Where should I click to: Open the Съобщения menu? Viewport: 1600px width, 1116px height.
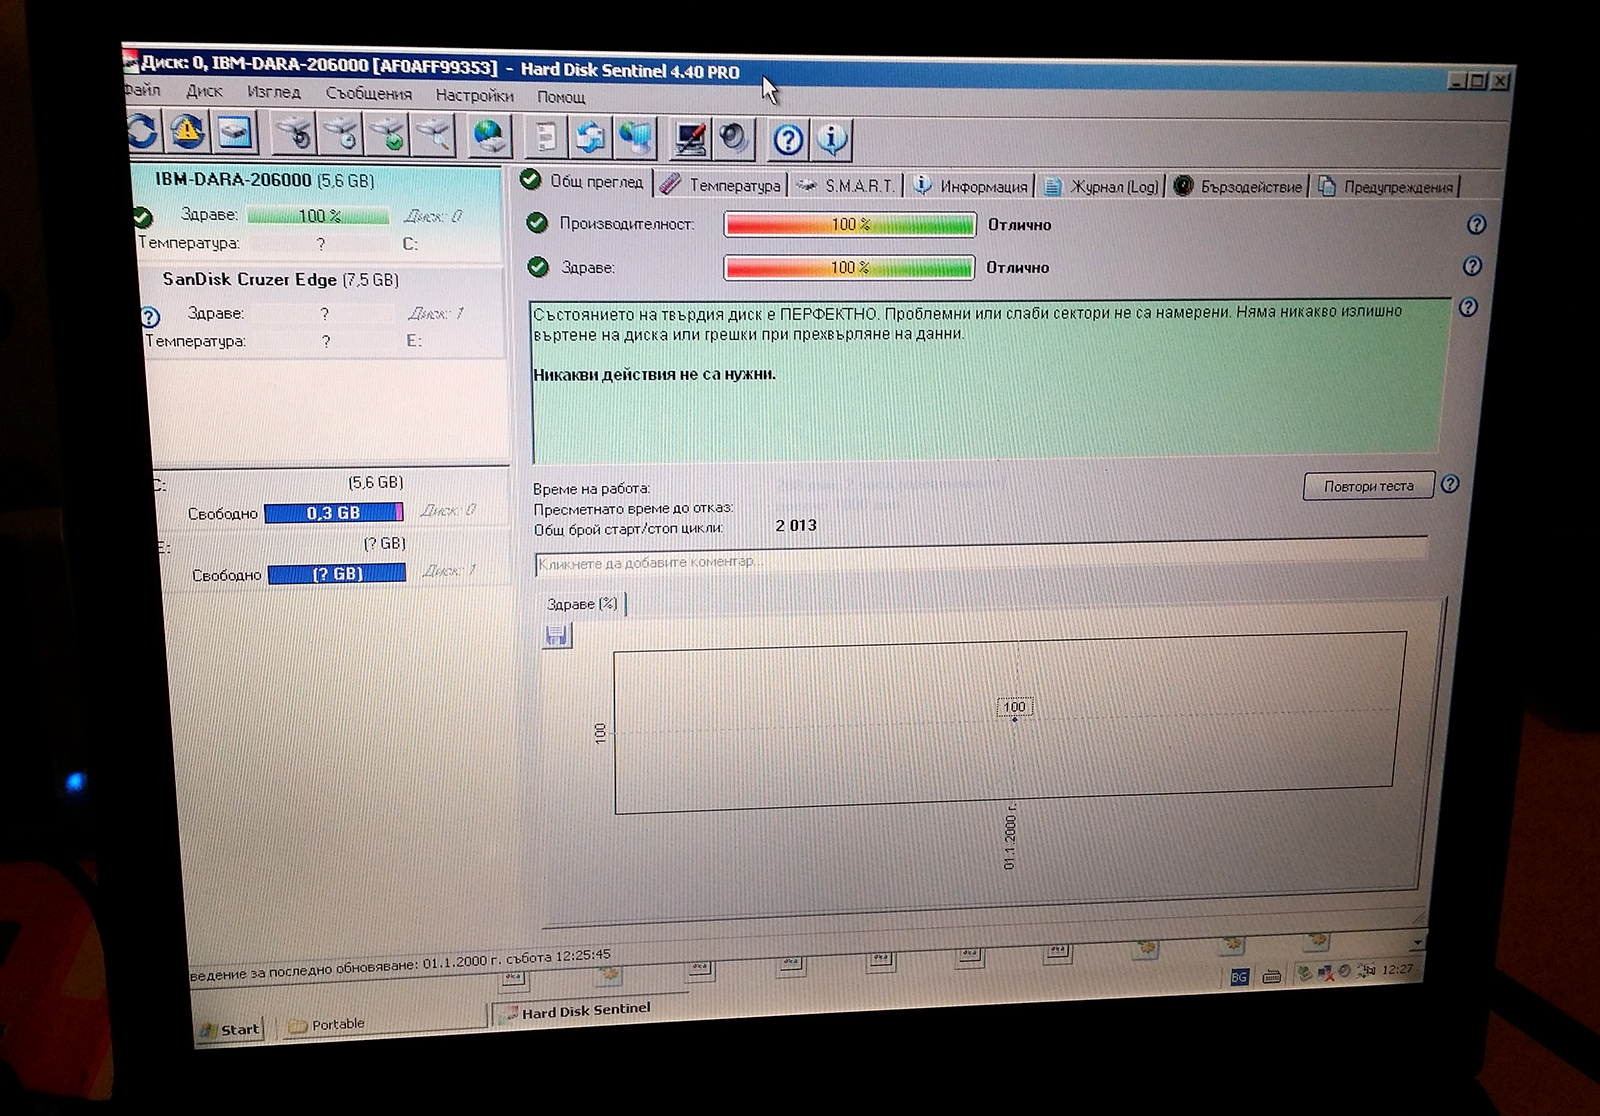[x=368, y=93]
